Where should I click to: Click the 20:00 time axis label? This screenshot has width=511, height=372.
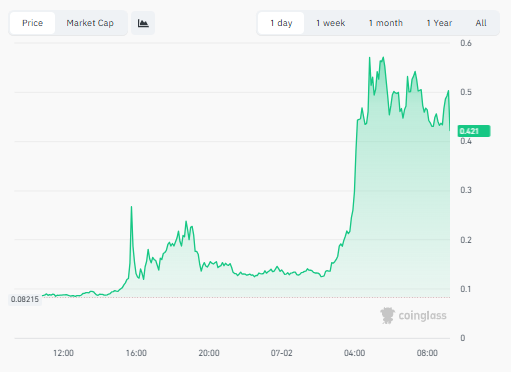coord(209,353)
